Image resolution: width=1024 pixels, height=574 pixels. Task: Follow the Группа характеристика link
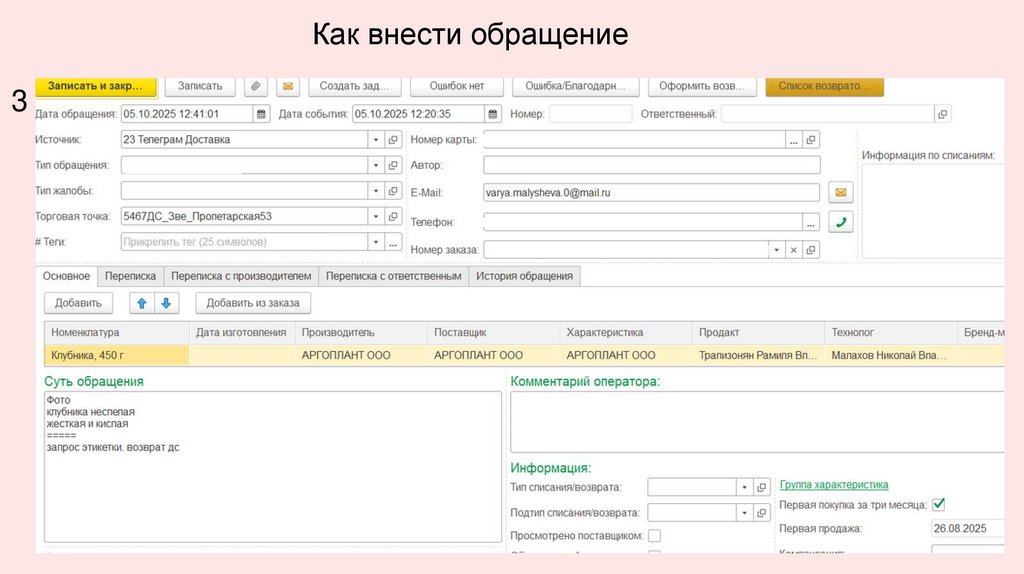click(833, 485)
